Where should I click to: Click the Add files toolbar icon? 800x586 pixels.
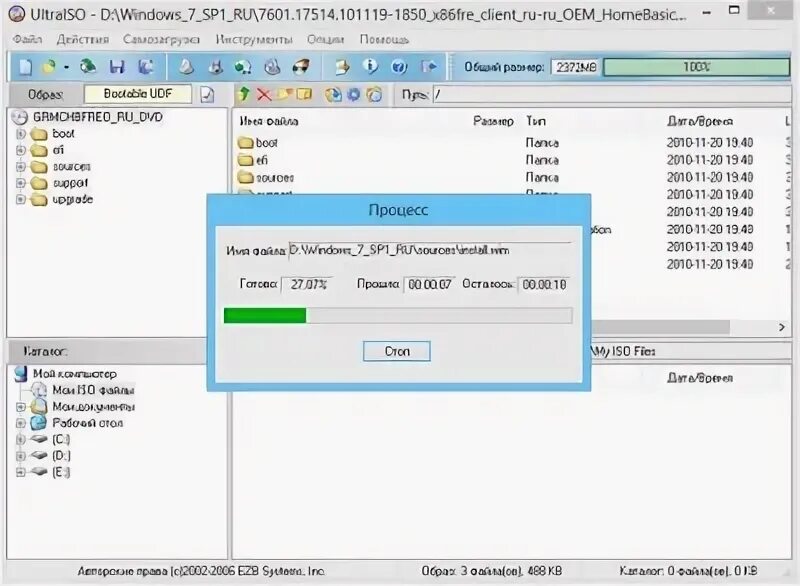pyautogui.click(x=342, y=67)
